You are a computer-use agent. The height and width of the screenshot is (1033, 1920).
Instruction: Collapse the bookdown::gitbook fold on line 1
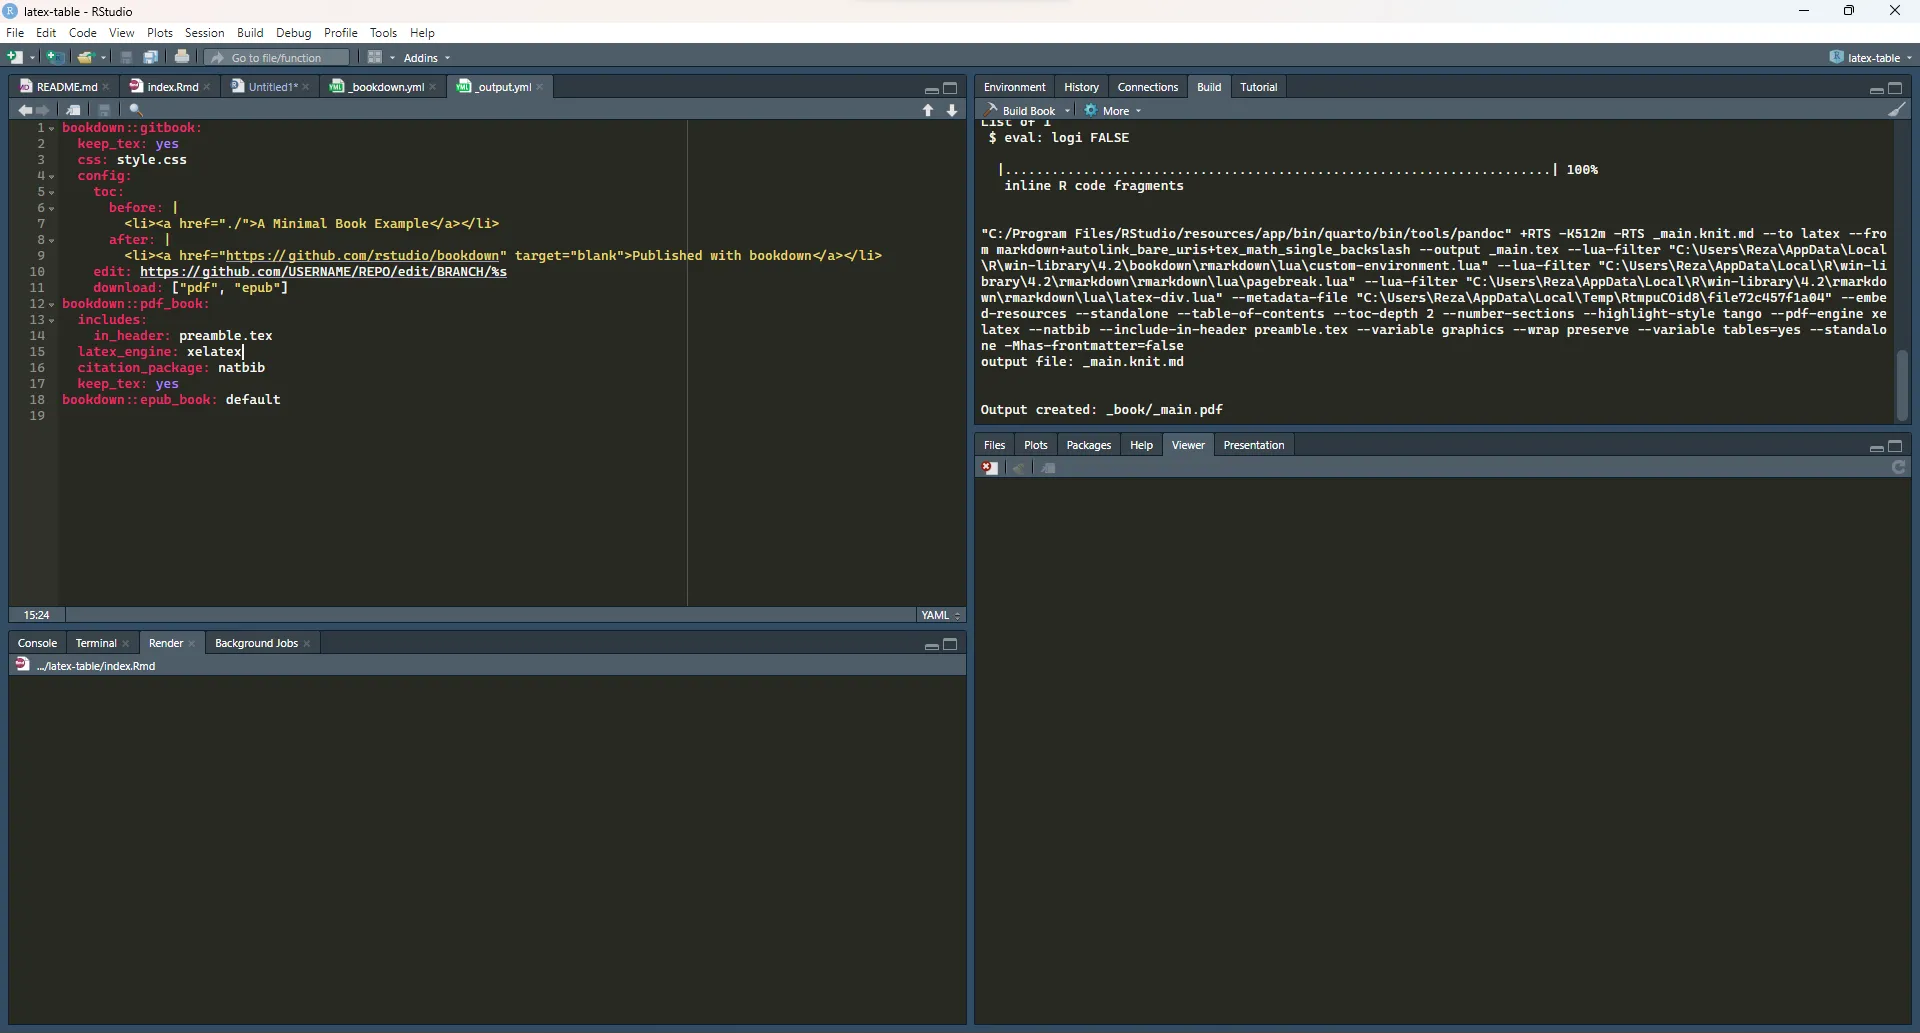(x=52, y=129)
